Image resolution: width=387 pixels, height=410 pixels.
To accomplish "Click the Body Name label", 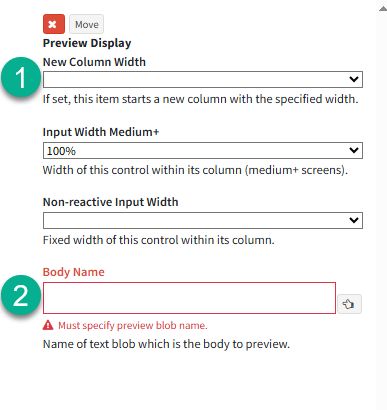I will click(74, 272).
